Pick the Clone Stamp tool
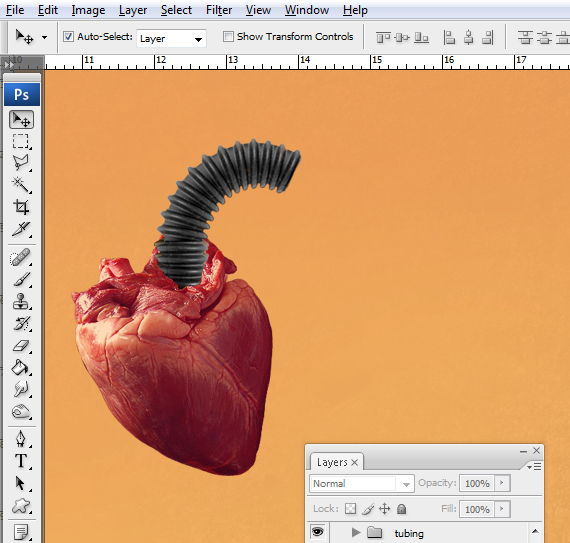Viewport: 570px width, 543px height. (21, 302)
